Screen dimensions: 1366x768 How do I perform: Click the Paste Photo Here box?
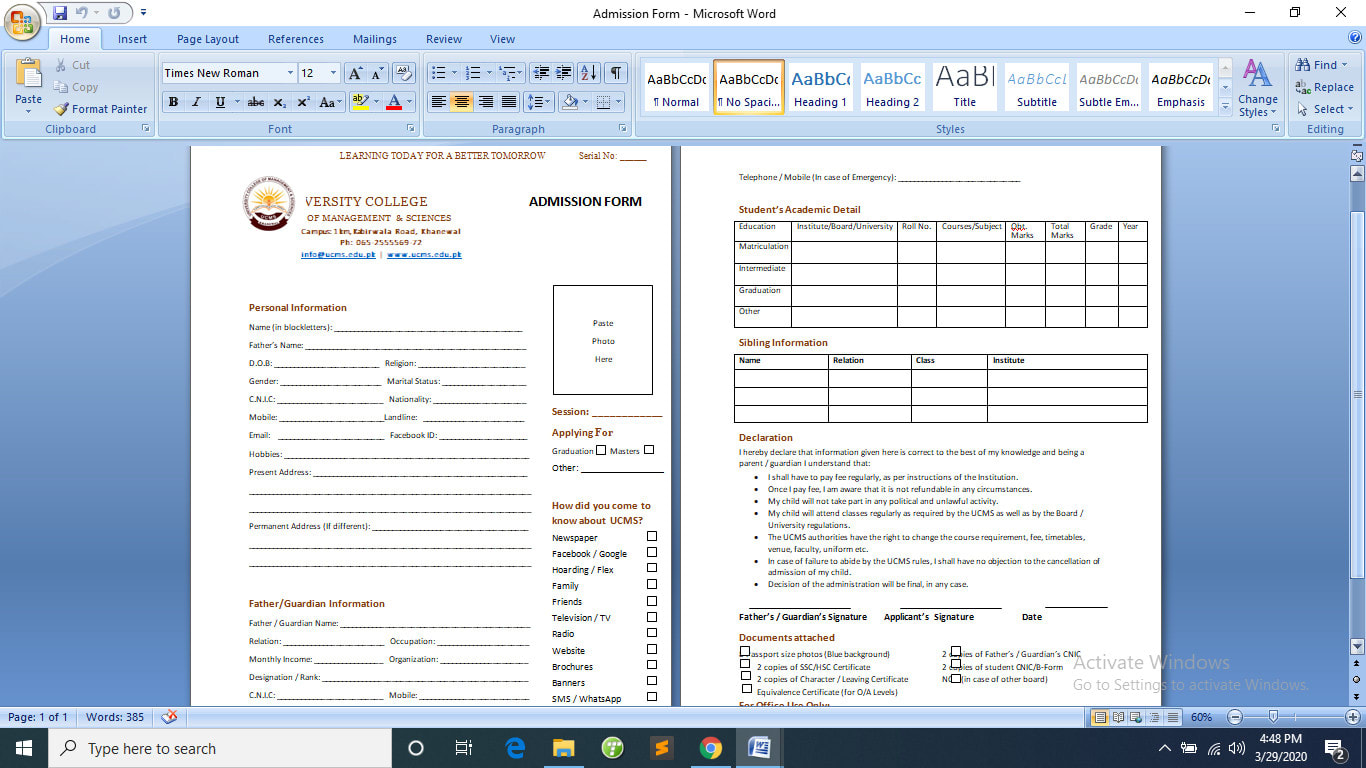pyautogui.click(x=603, y=340)
